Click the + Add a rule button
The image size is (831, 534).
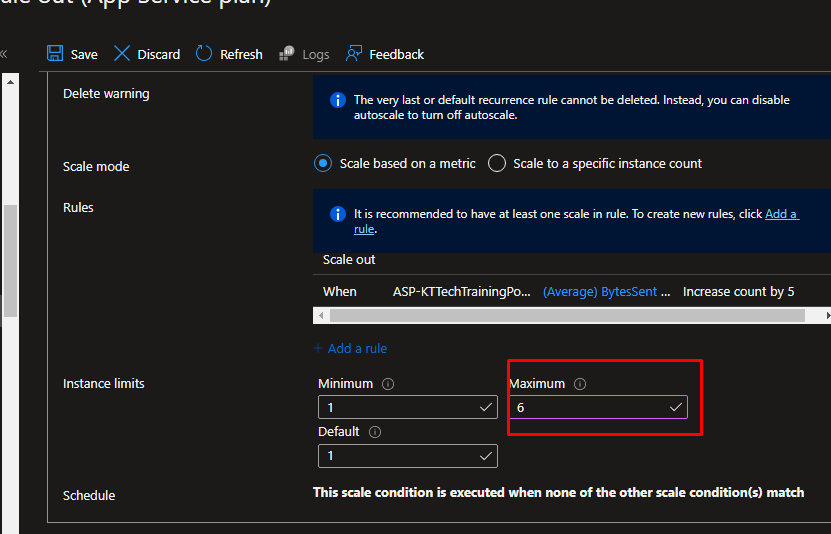[350, 348]
